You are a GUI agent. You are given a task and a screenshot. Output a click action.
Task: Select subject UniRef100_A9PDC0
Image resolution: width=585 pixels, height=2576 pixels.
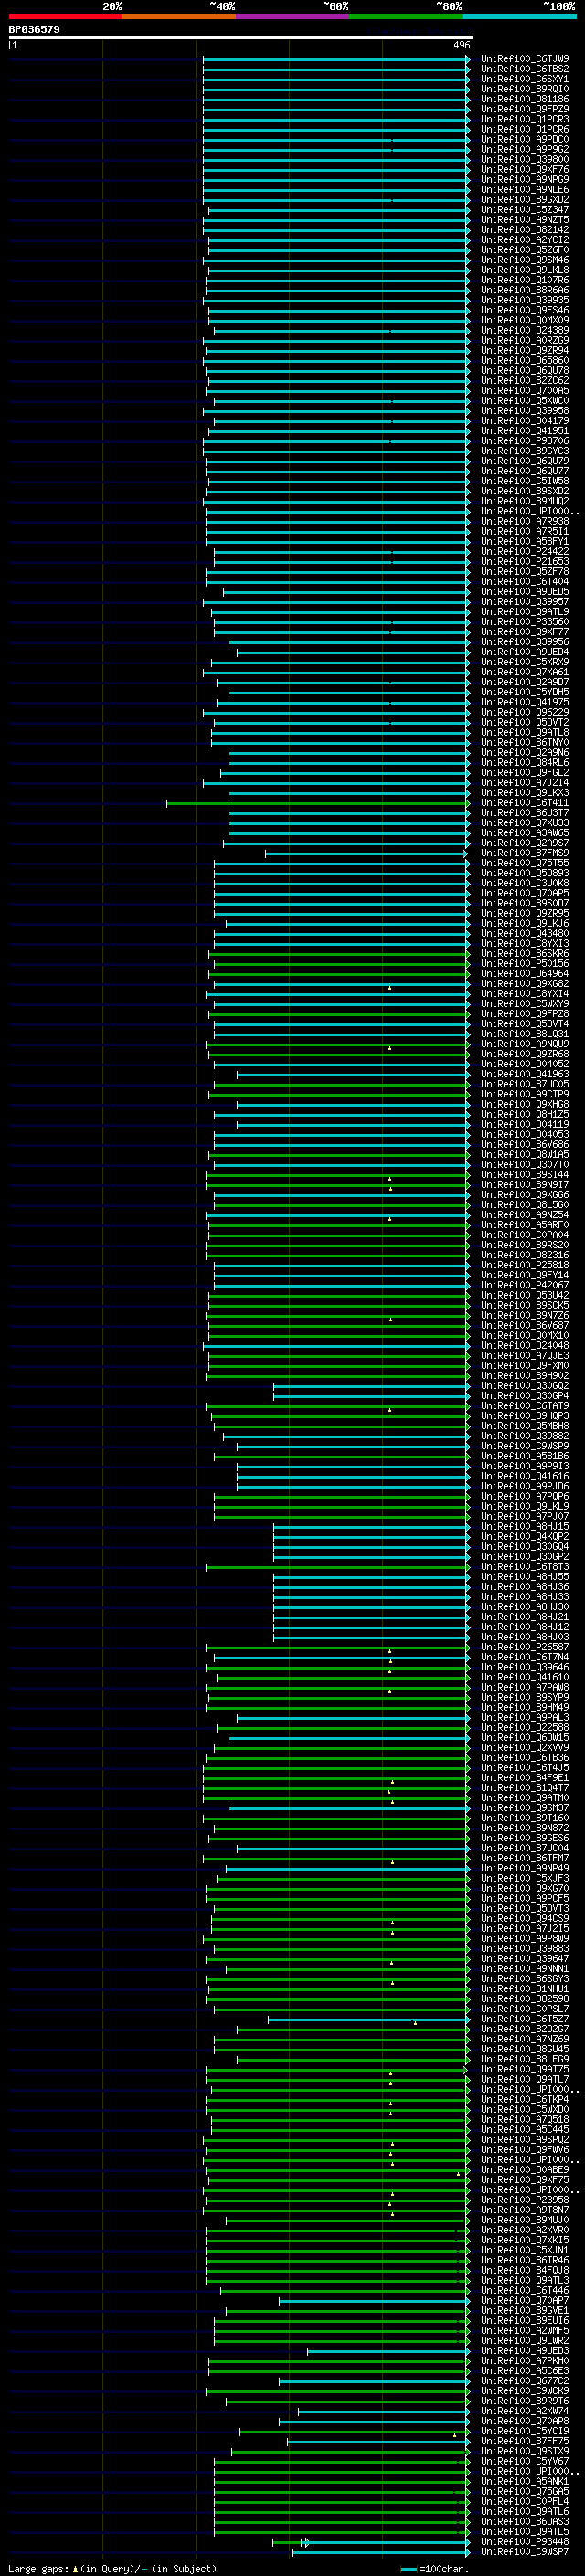[x=524, y=139]
